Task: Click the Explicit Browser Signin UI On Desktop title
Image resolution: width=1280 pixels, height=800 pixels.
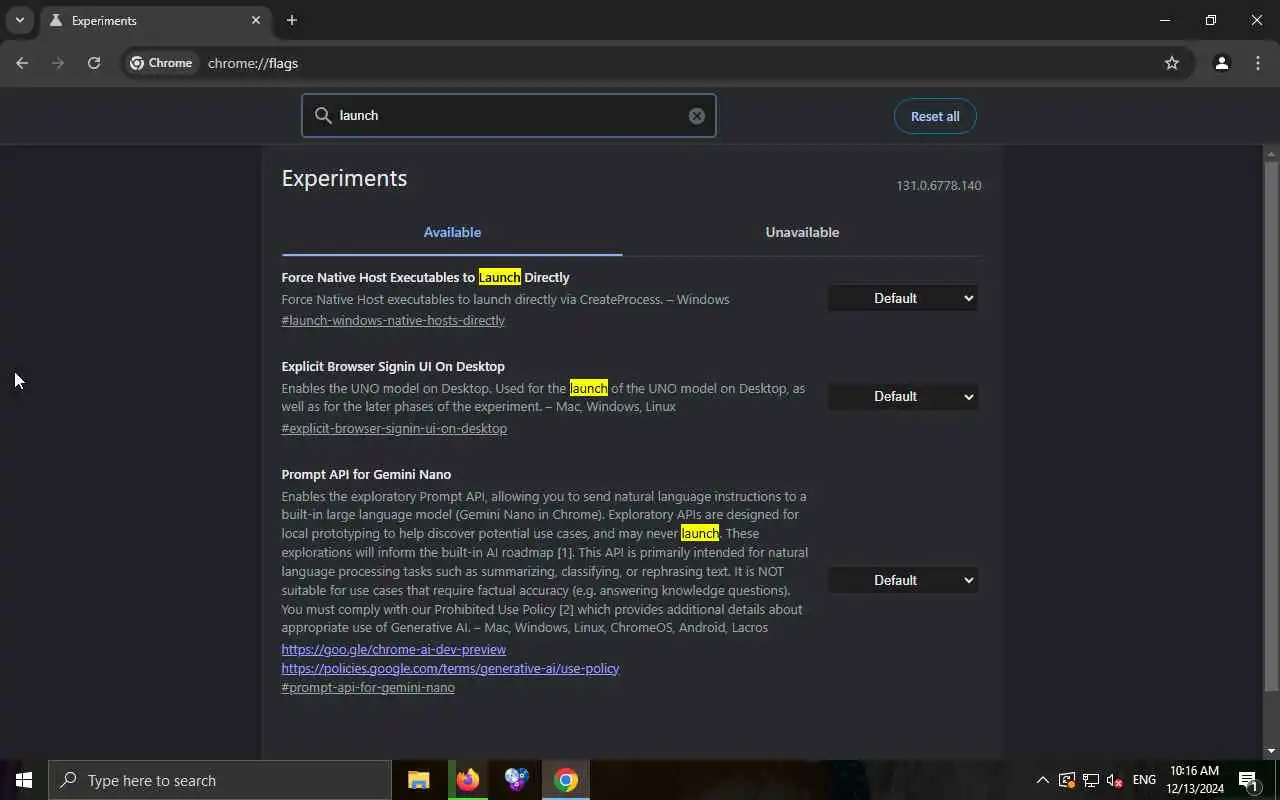Action: [393, 367]
